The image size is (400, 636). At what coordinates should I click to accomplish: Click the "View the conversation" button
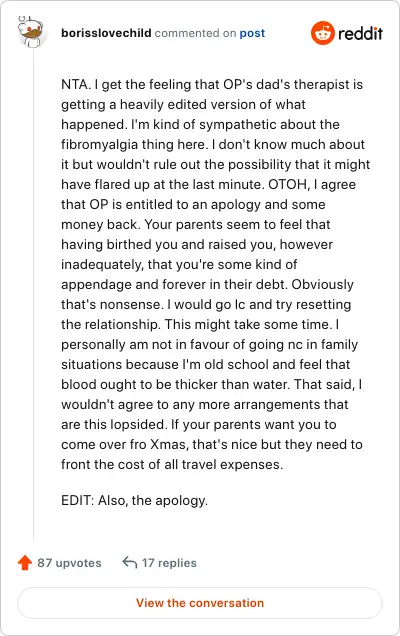[x=200, y=602]
